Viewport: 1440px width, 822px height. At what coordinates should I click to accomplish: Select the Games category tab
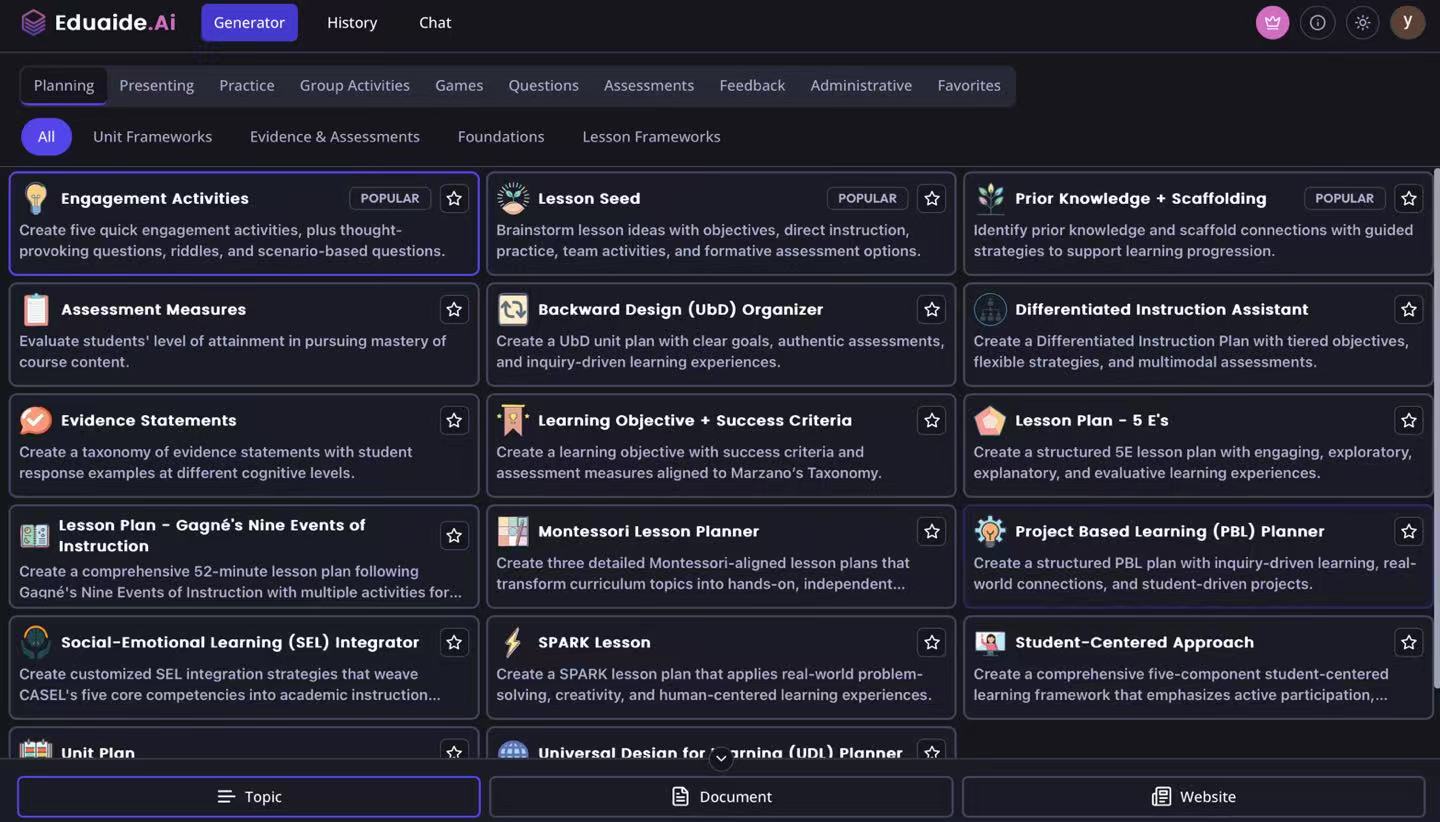pos(459,85)
